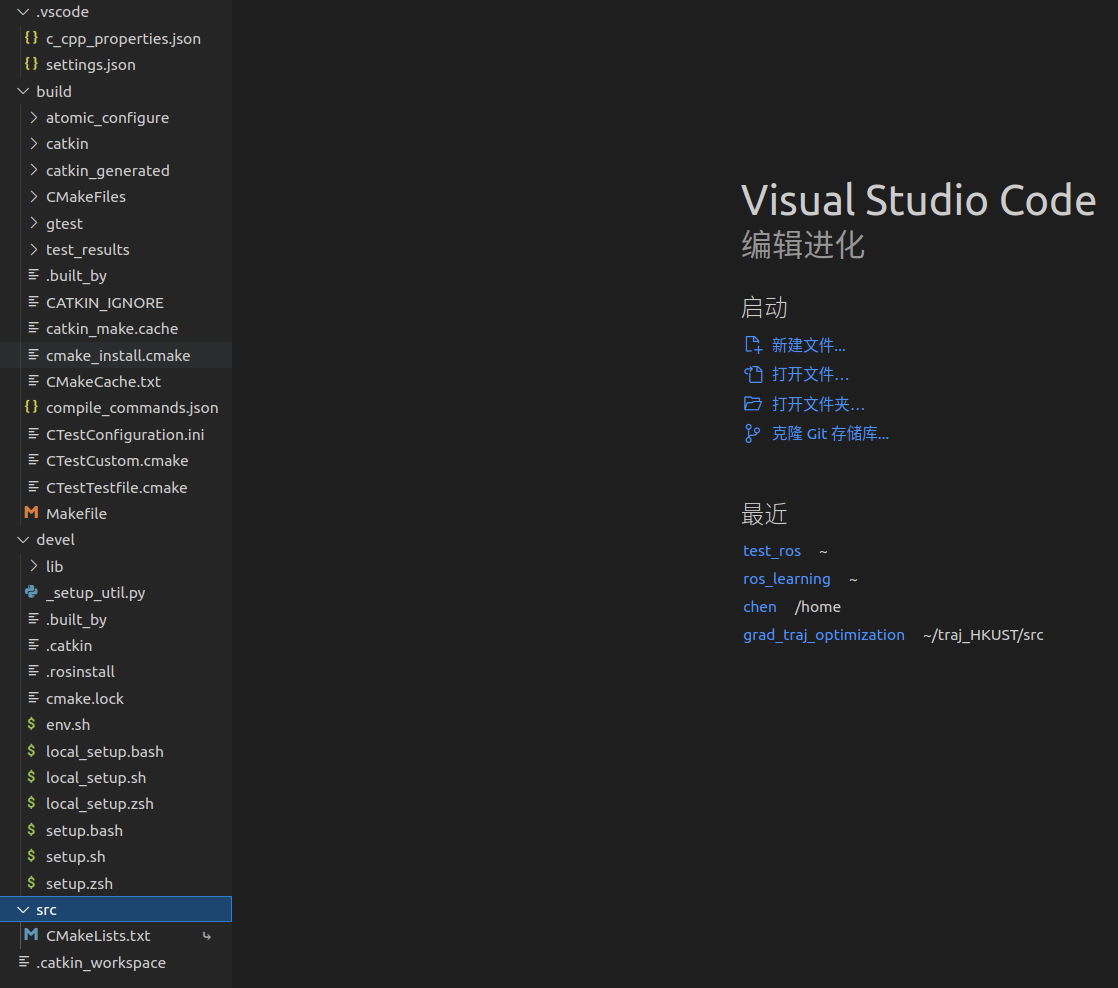Select the gtest folder label
The width and height of the screenshot is (1118, 988).
[64, 224]
